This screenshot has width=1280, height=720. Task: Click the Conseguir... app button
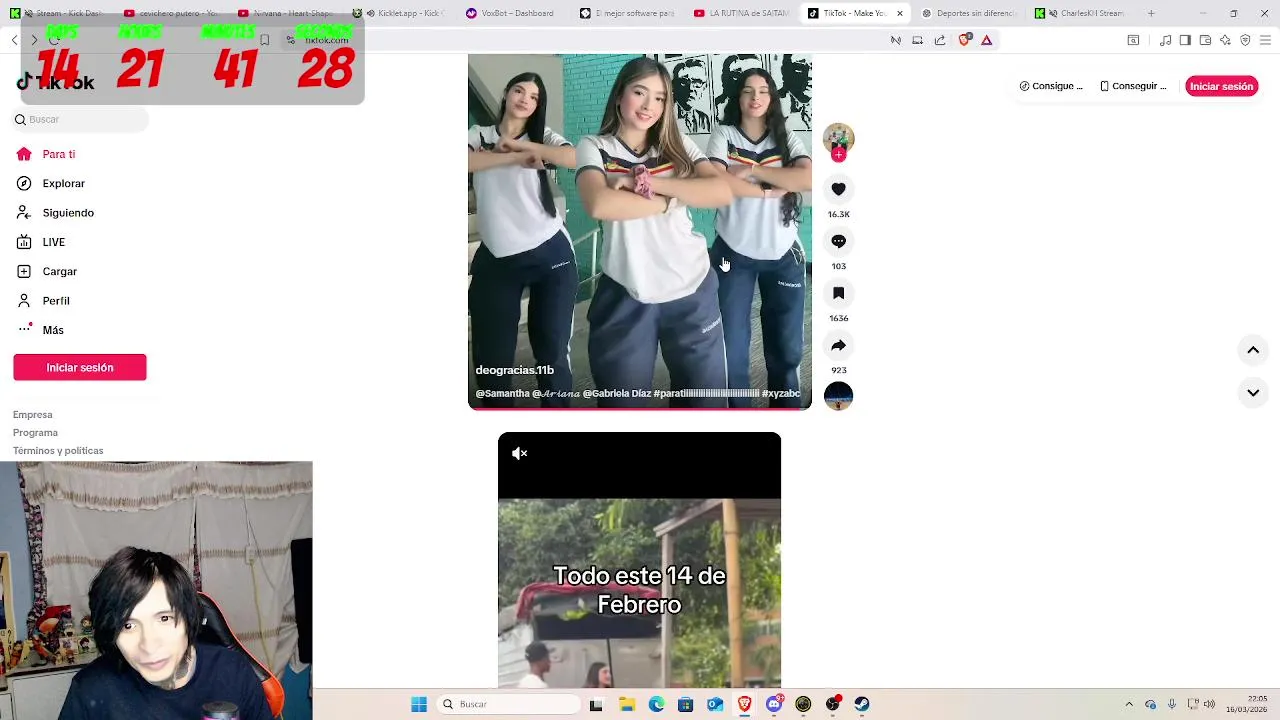(x=1133, y=86)
